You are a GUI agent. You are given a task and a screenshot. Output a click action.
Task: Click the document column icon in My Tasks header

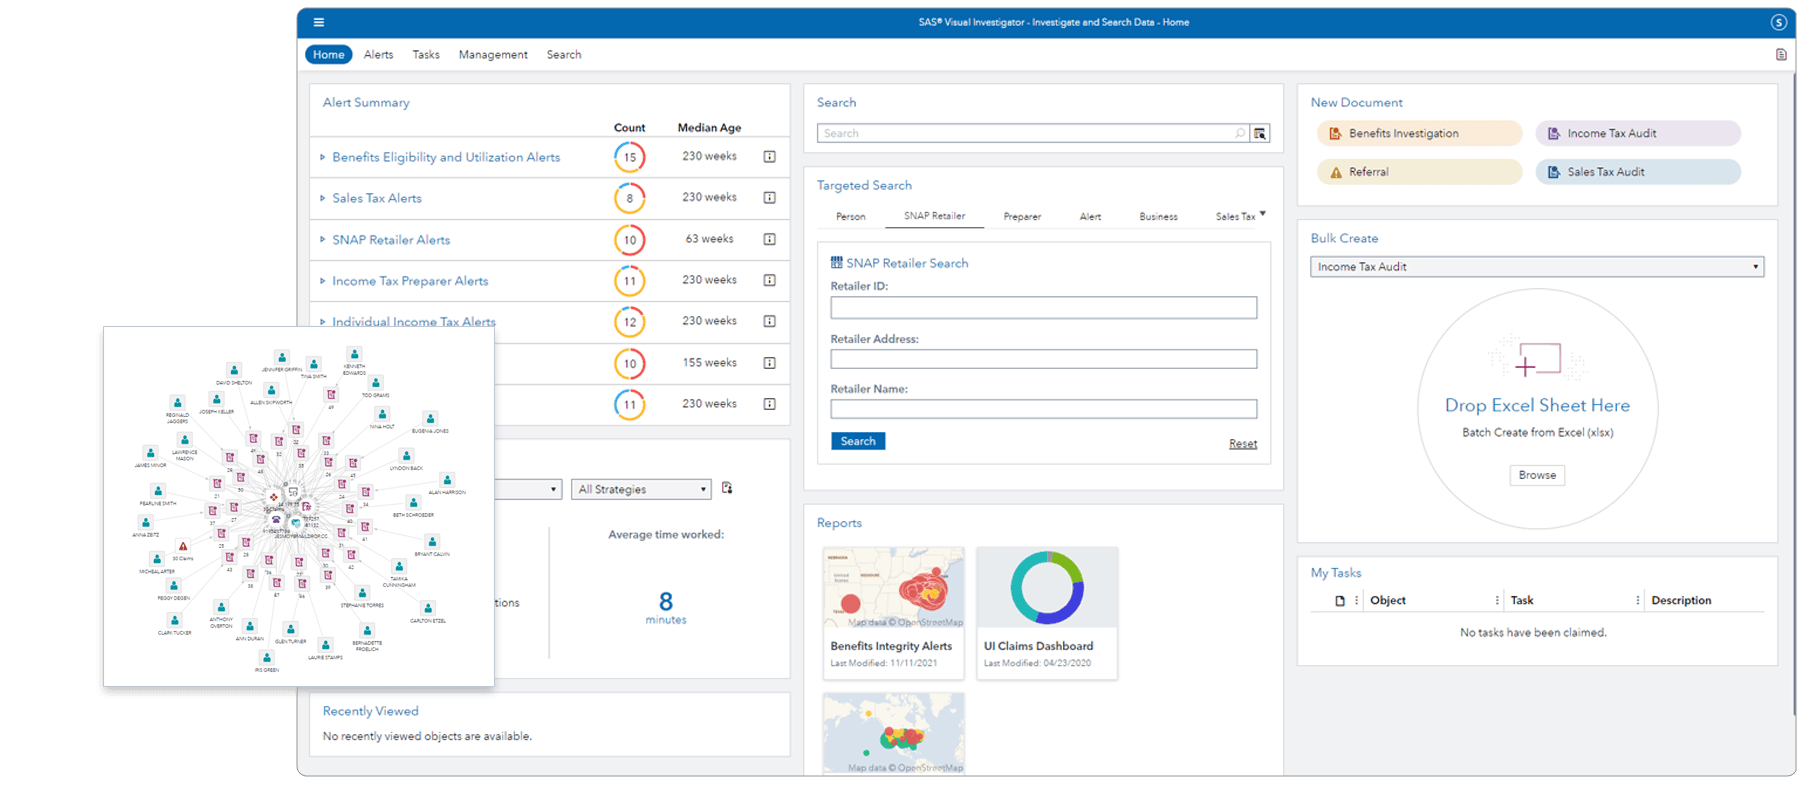click(1340, 601)
